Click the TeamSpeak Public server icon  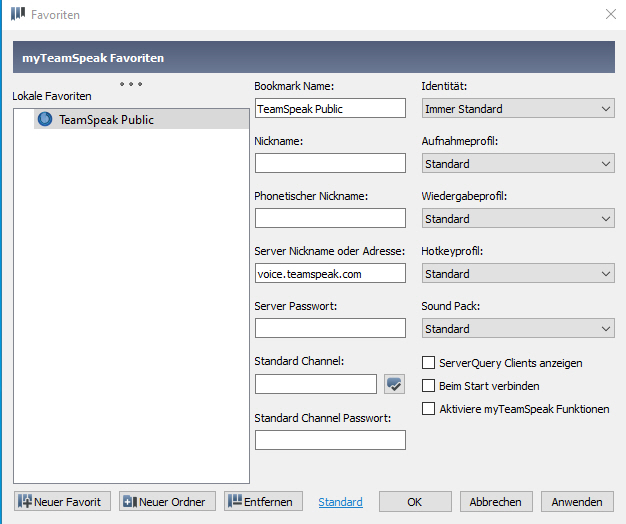point(45,119)
